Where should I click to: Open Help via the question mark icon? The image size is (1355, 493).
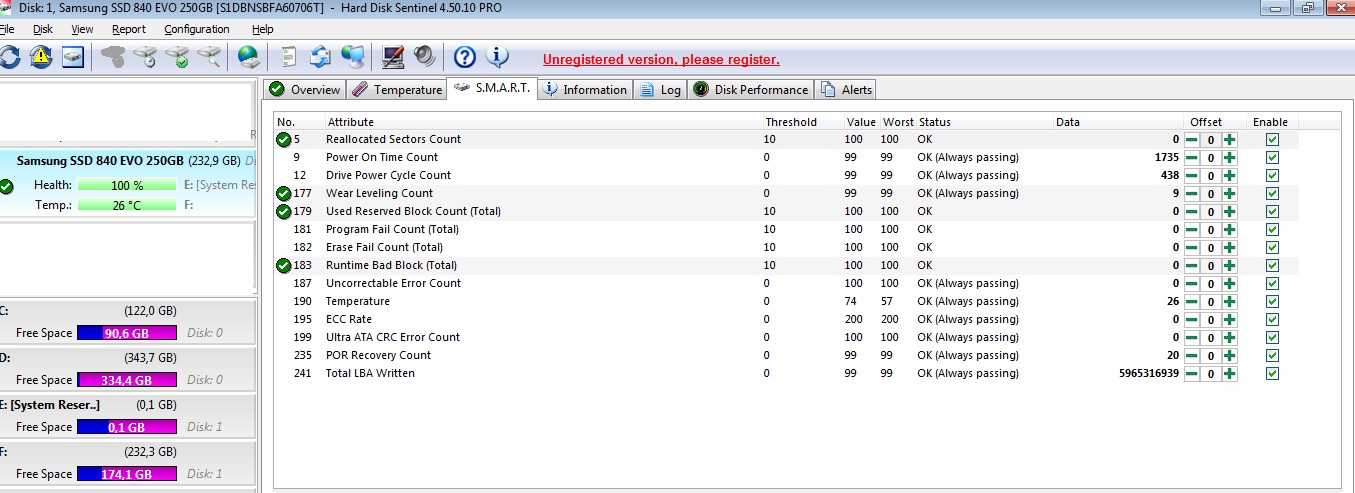464,57
